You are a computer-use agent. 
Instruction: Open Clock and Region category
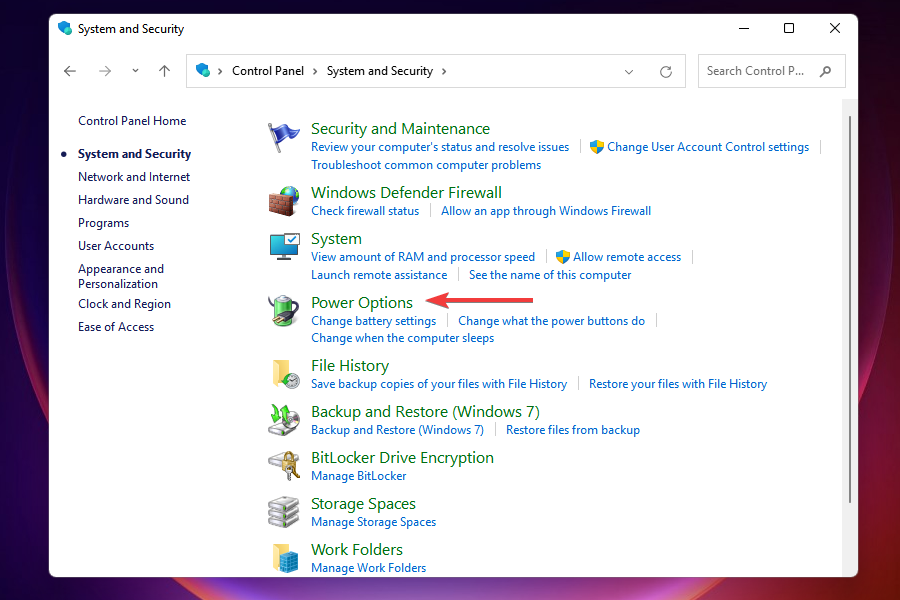pos(124,304)
